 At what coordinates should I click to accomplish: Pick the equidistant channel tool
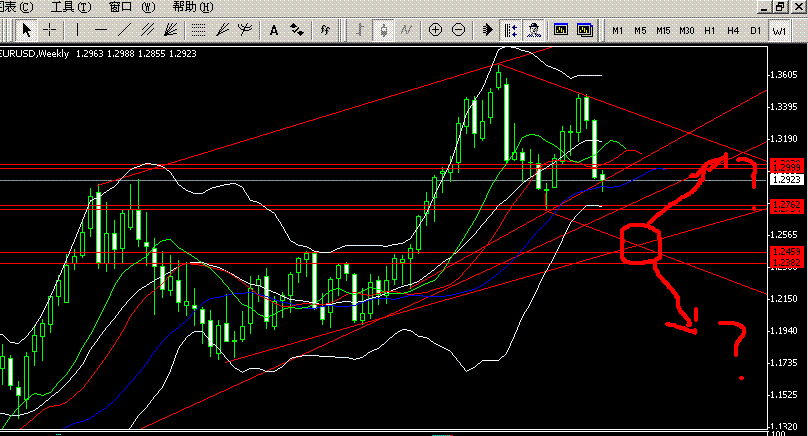(x=148, y=30)
